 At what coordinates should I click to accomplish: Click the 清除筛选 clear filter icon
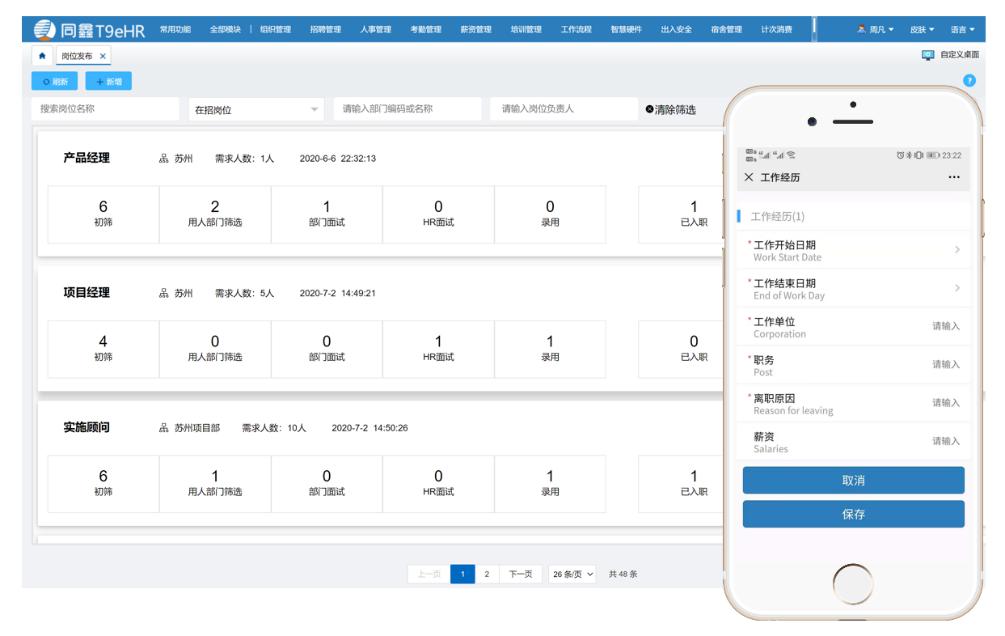[x=650, y=110]
